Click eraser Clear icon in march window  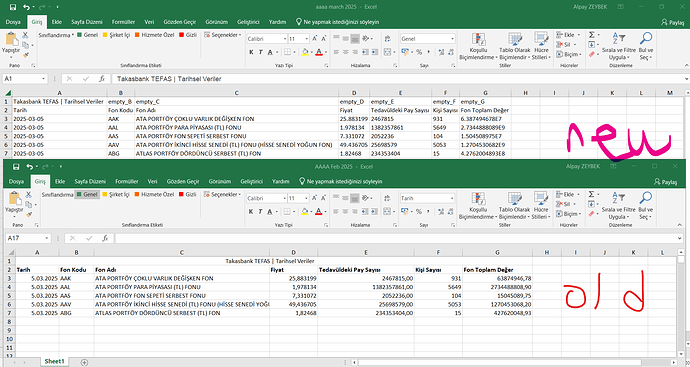[592, 54]
